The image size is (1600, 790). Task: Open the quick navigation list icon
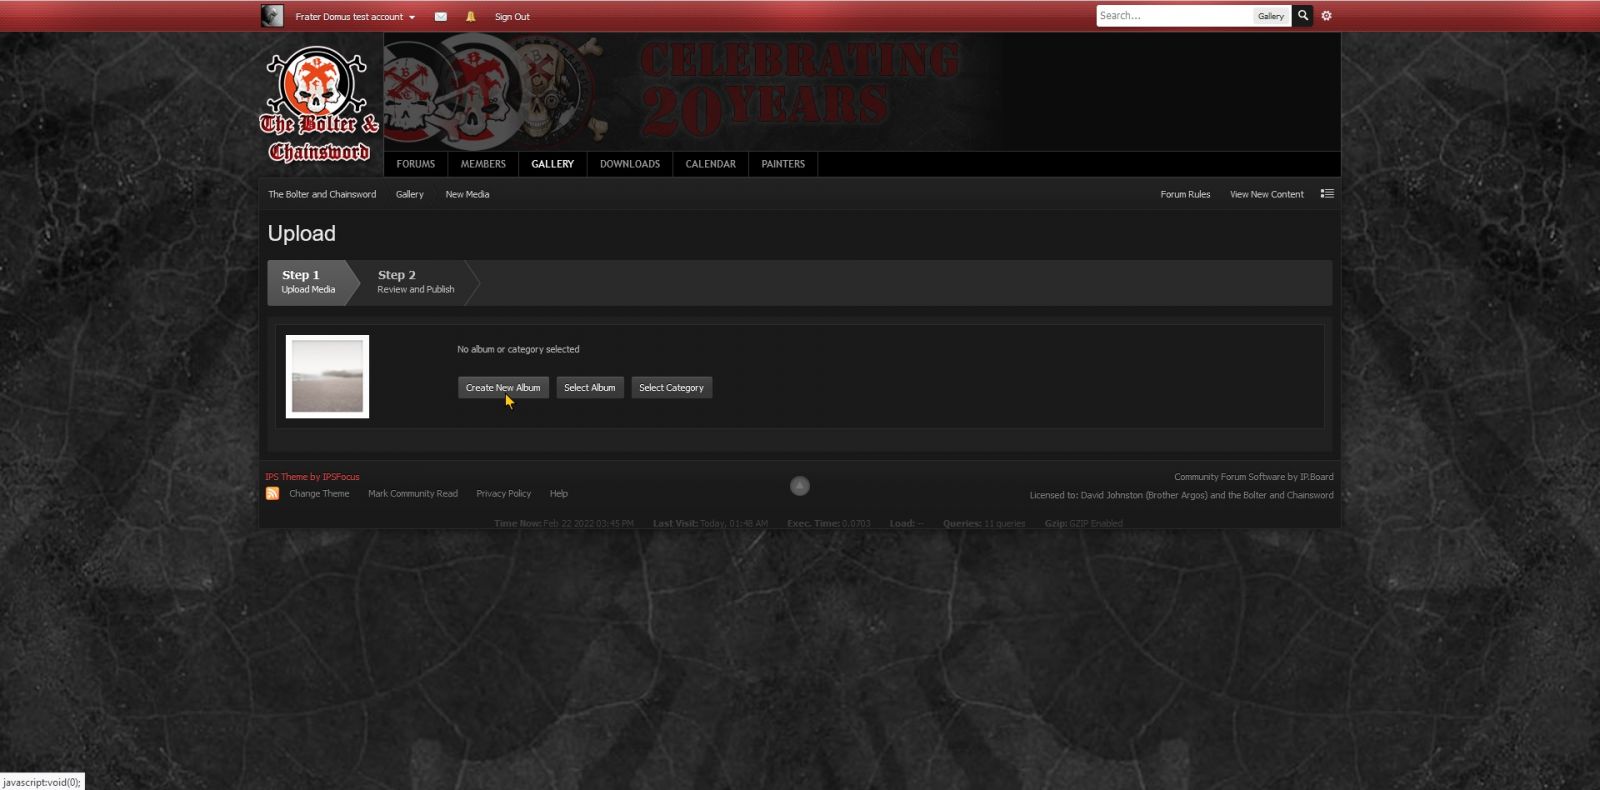click(x=1327, y=194)
